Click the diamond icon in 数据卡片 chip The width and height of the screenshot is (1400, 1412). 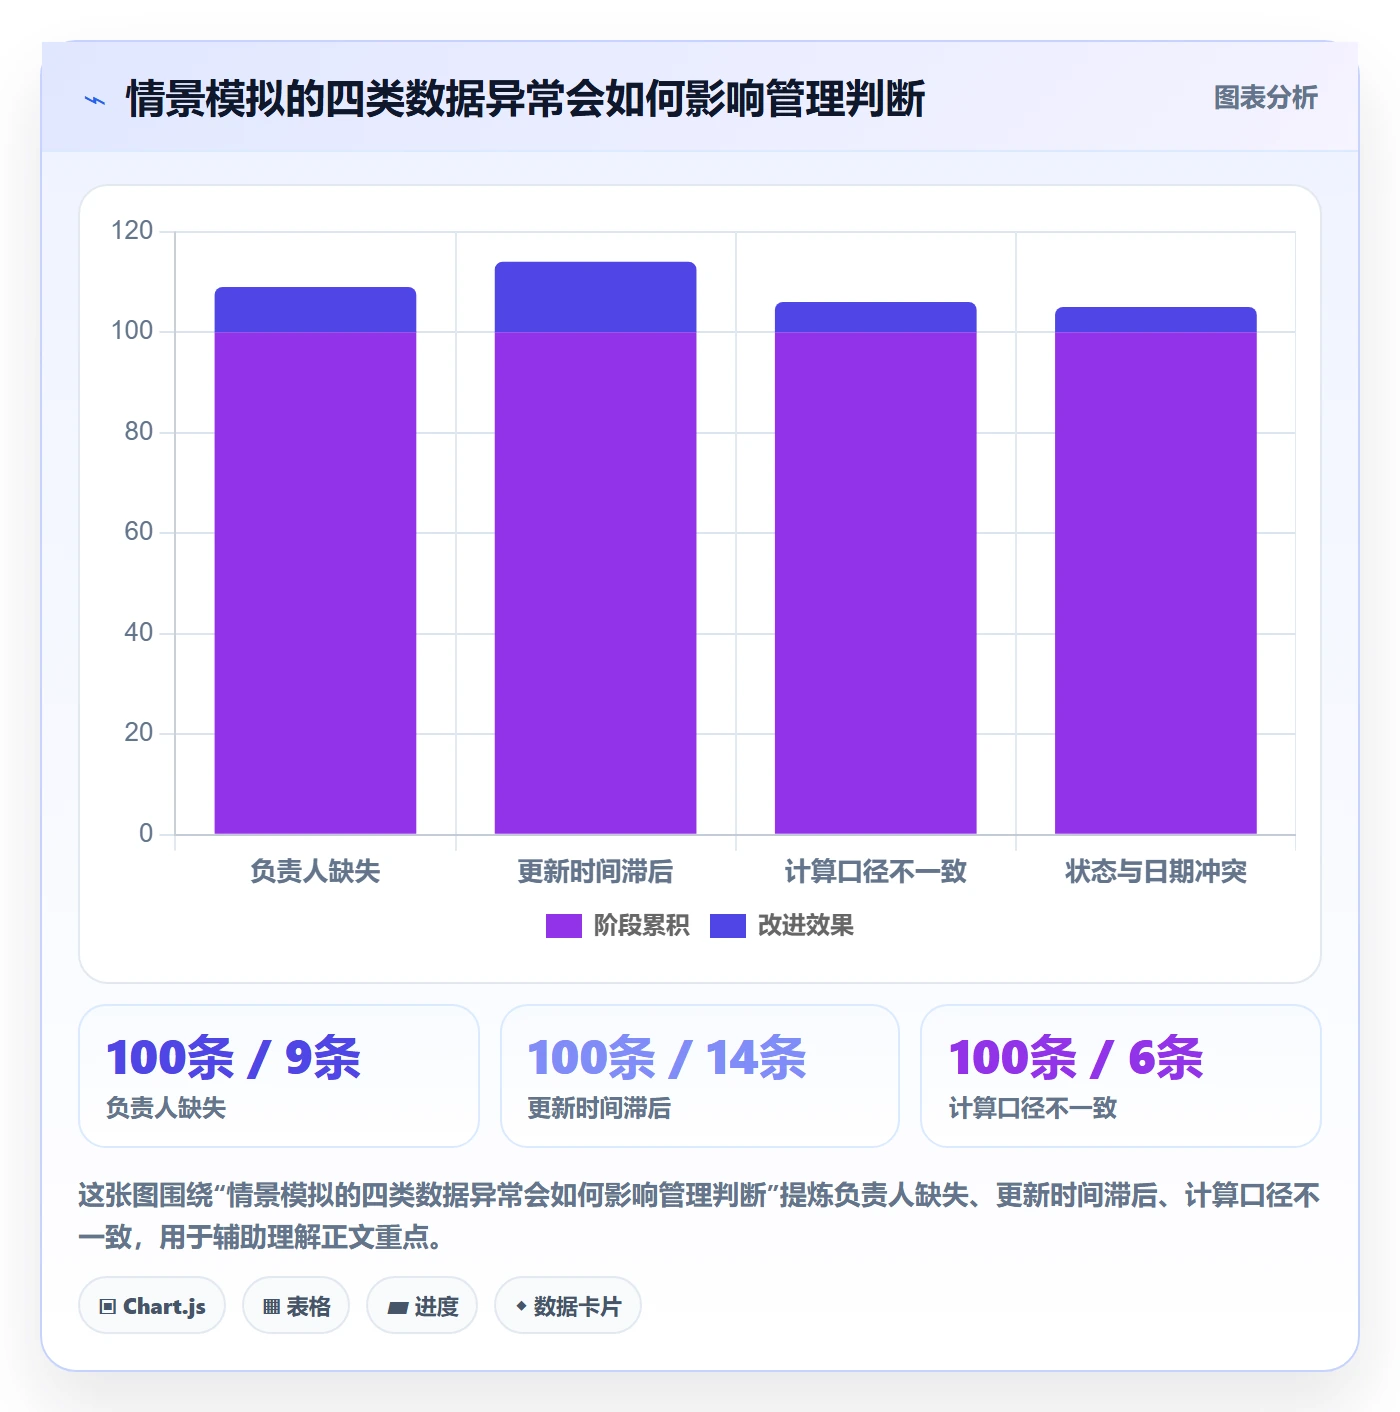(x=521, y=1306)
